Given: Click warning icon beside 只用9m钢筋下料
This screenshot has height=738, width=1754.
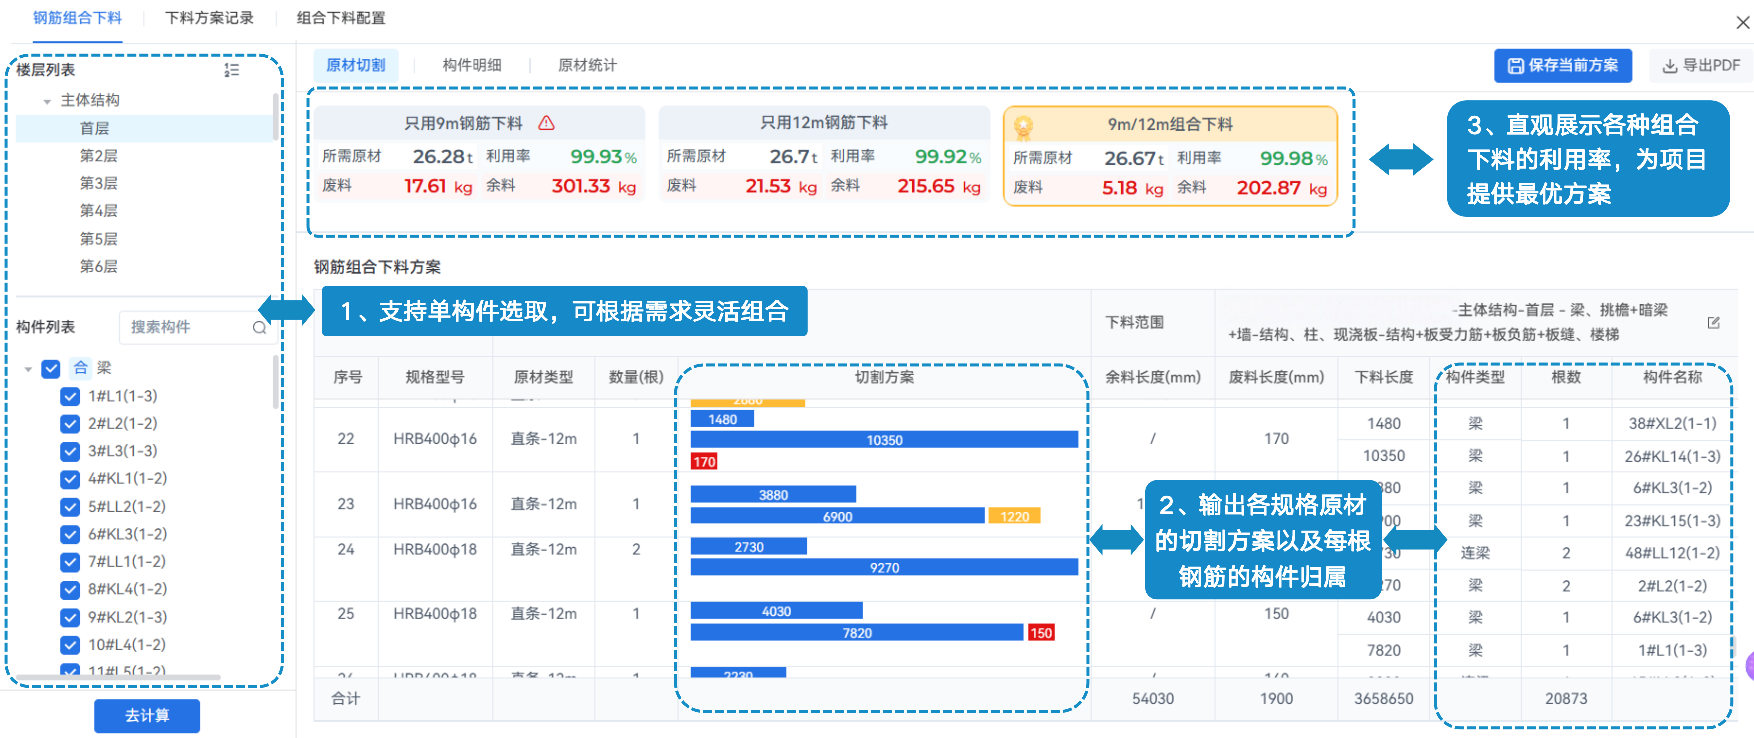Looking at the screenshot, I should pos(546,123).
